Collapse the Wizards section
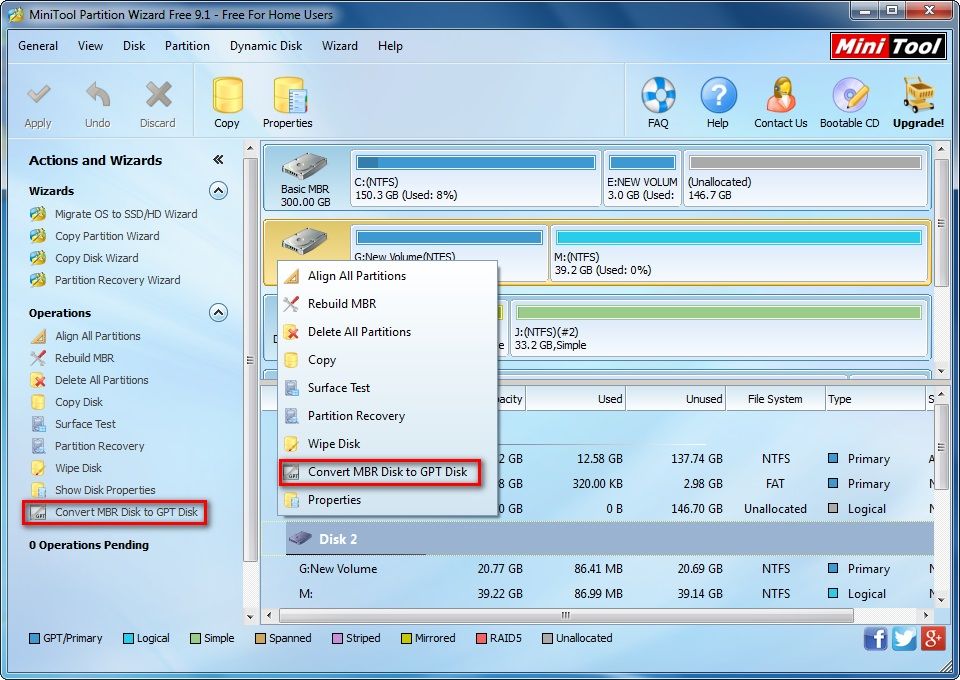The width and height of the screenshot is (960, 680). [x=219, y=191]
